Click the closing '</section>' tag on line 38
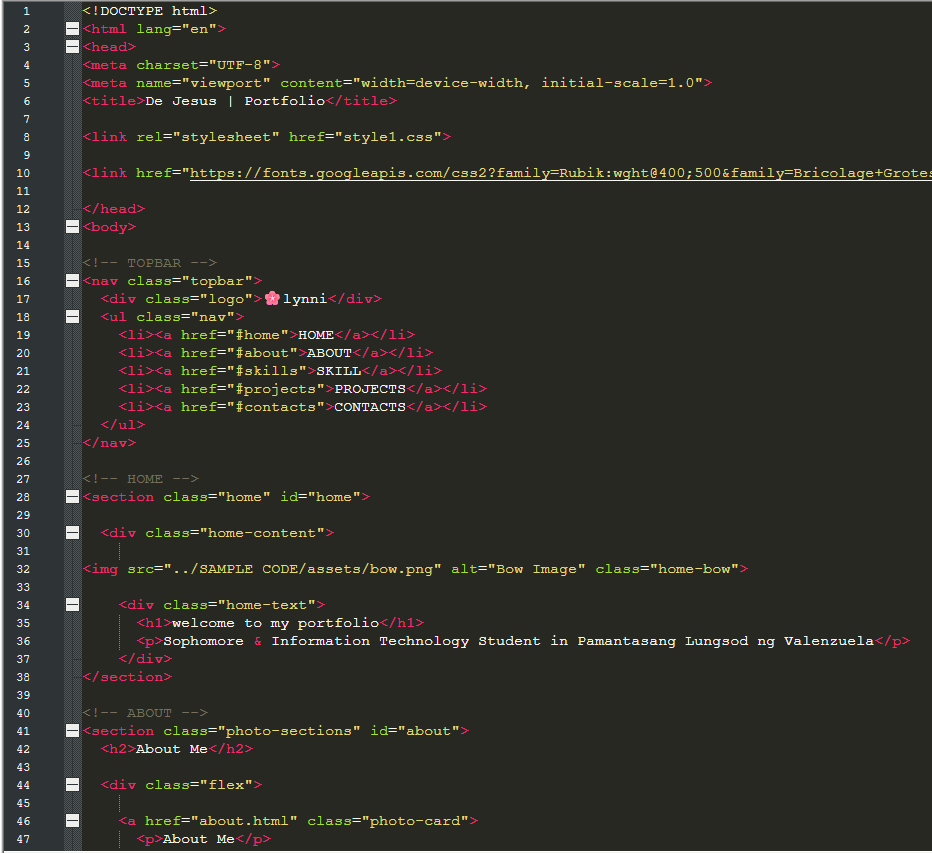Image resolution: width=932 pixels, height=853 pixels. (x=127, y=677)
